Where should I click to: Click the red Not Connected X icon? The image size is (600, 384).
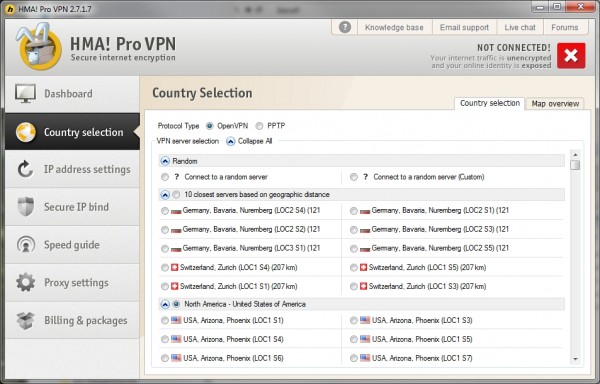click(x=571, y=56)
